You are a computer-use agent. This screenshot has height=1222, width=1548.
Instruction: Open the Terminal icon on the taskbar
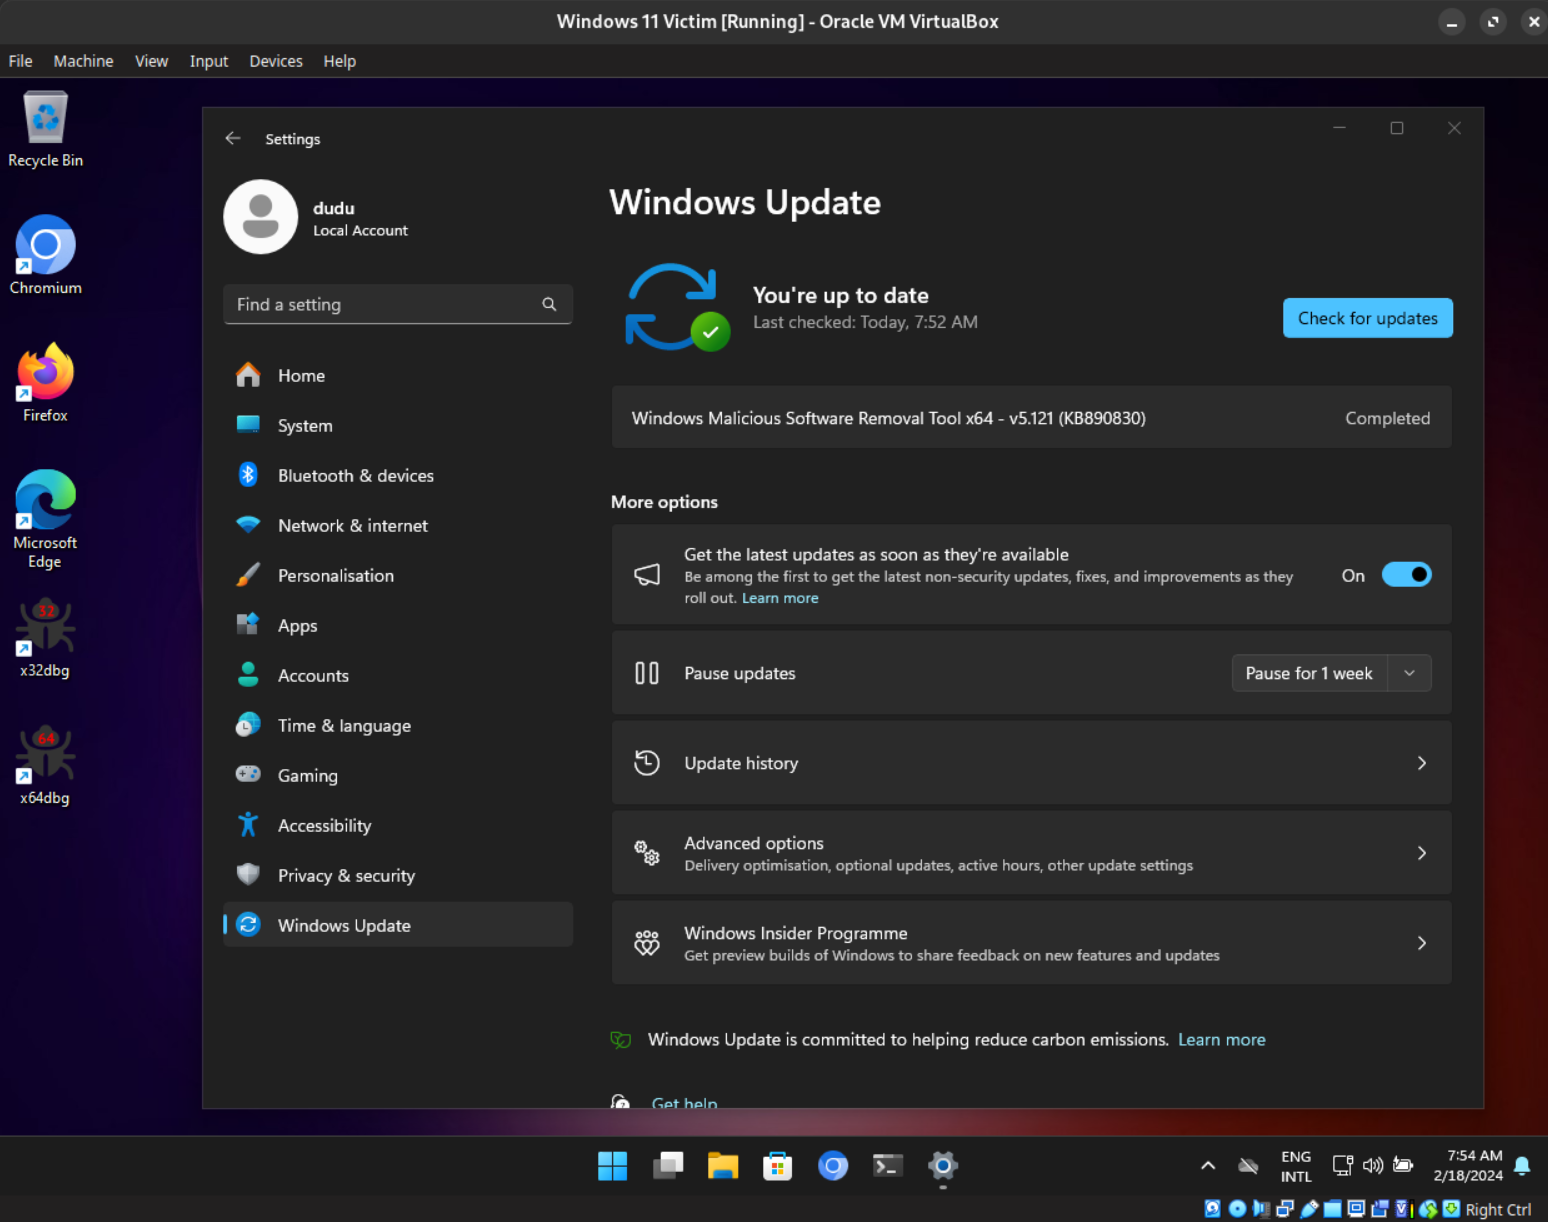click(x=887, y=1165)
